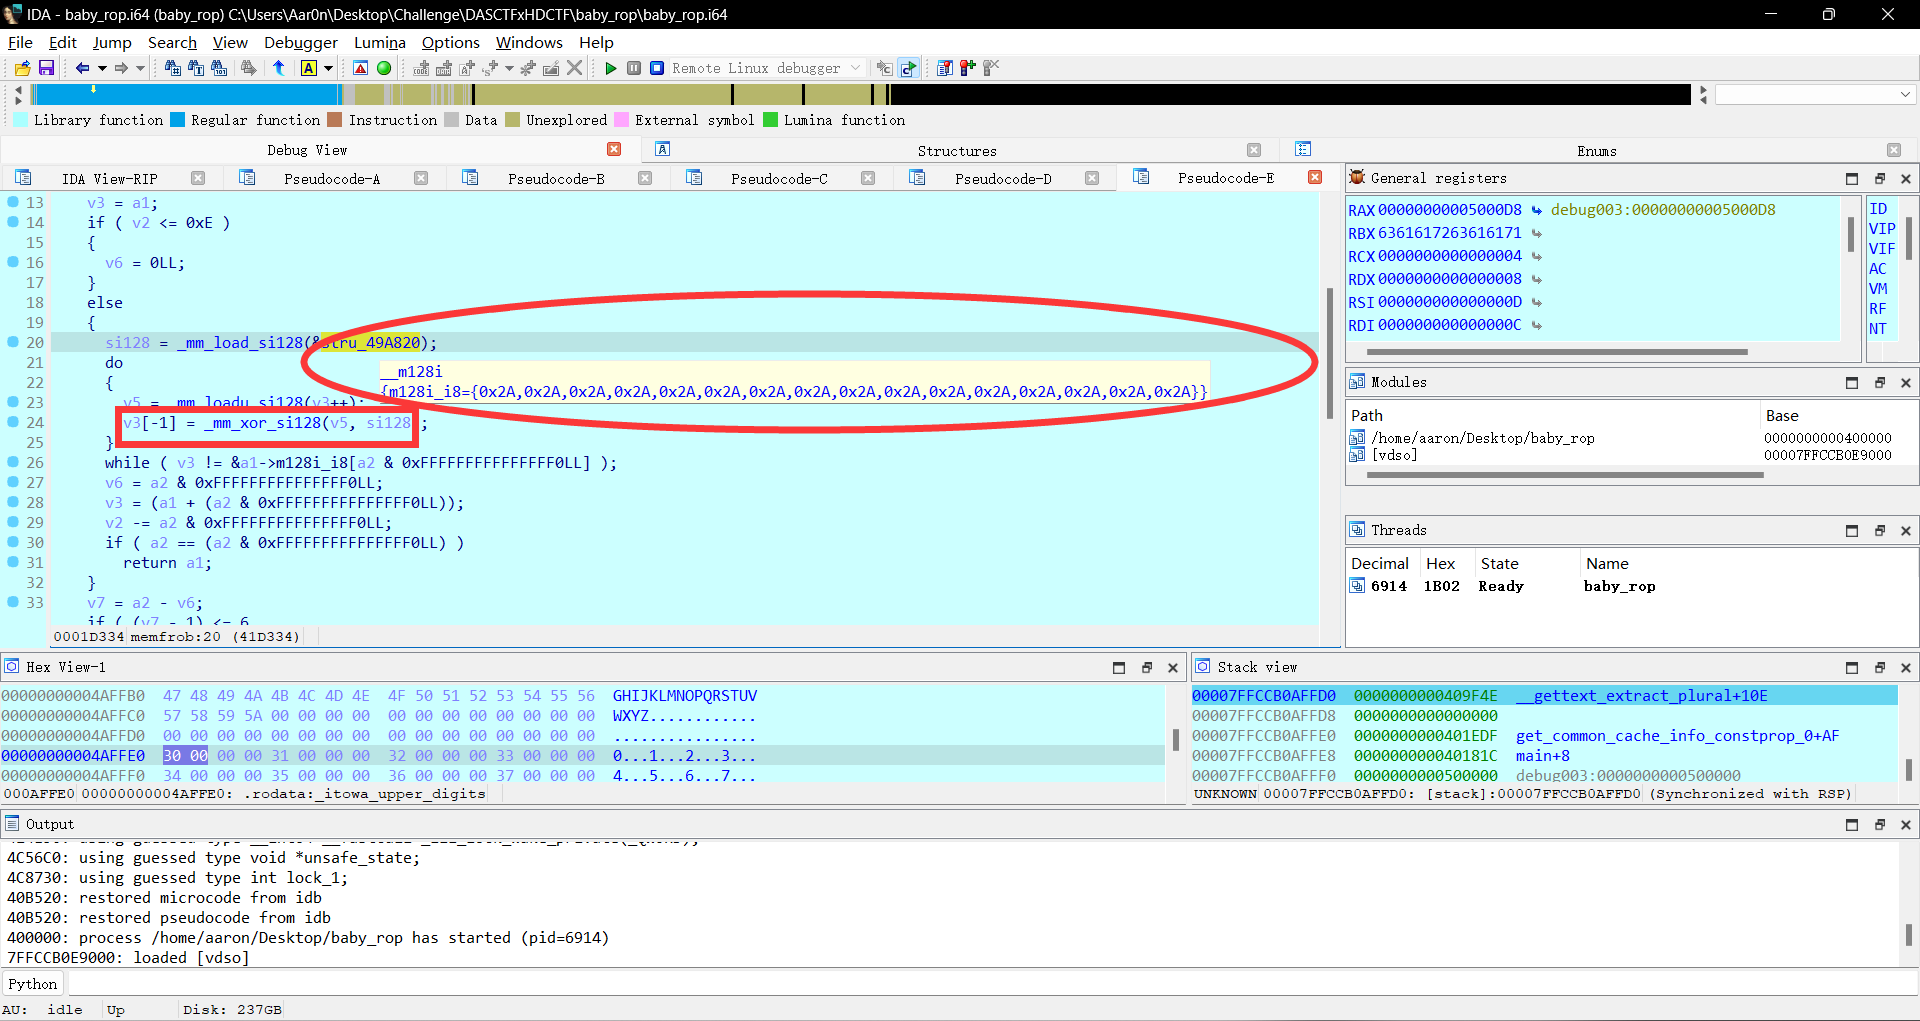This screenshot has width=1920, height=1021.
Task: Switch to the Pseudocode-A tab
Action: coord(332,178)
